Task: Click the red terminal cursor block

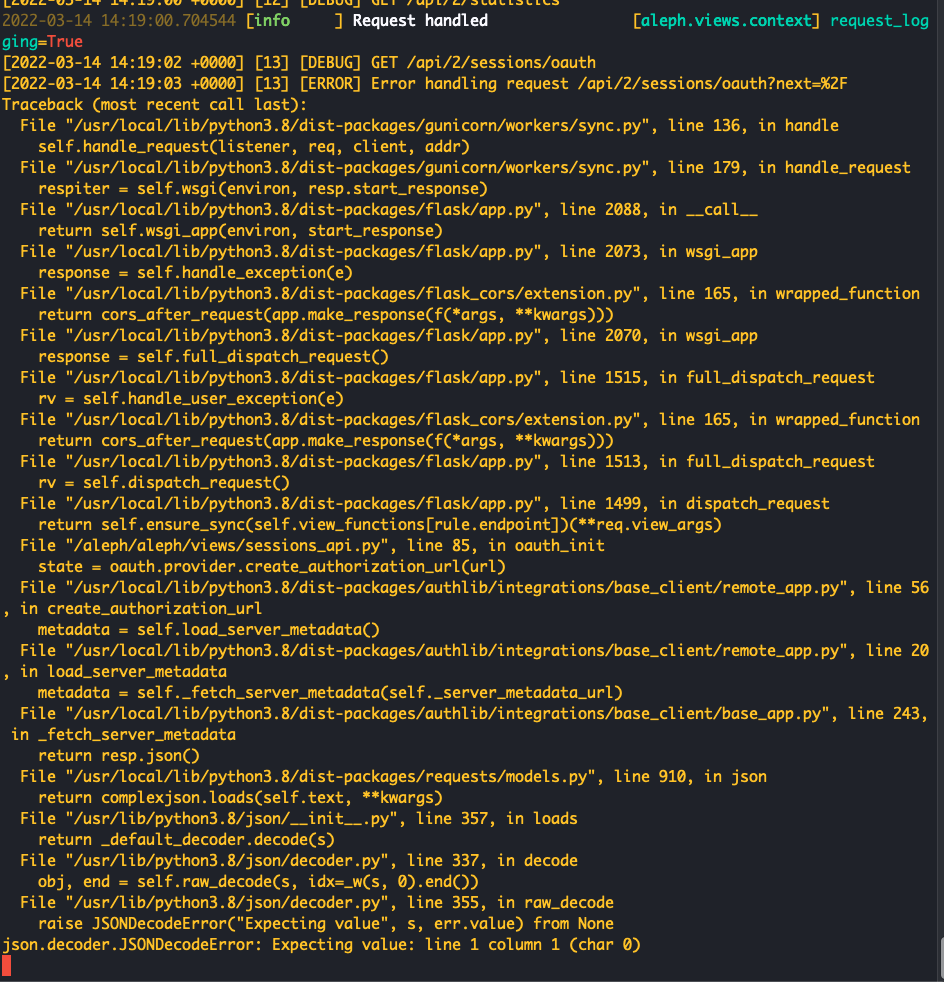Action: tap(6, 965)
